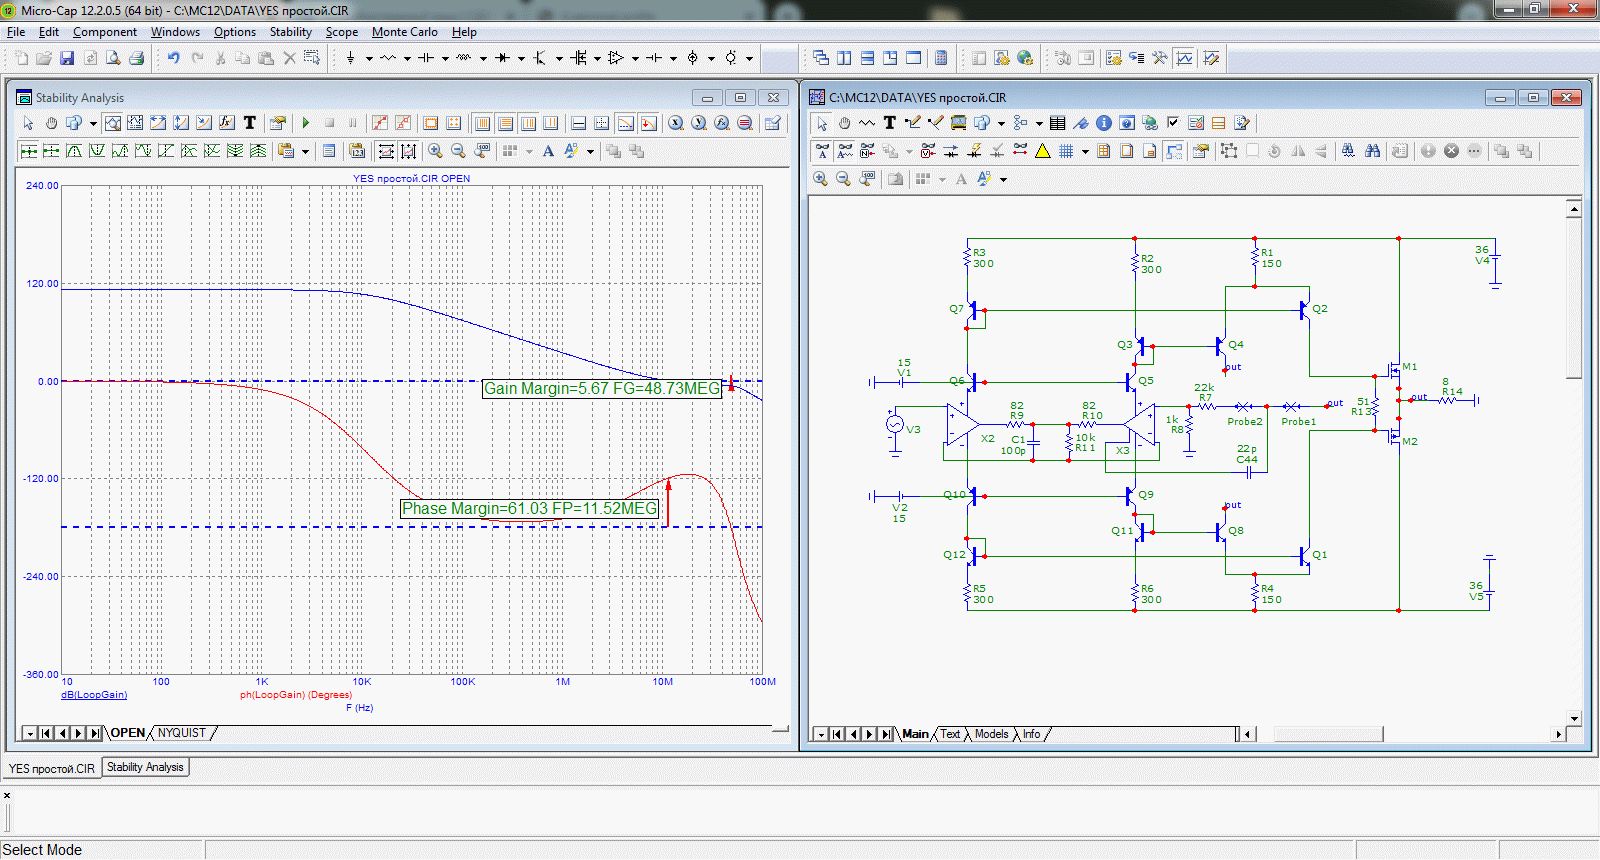Click the Save file icon
1600x860 pixels.
point(67,58)
